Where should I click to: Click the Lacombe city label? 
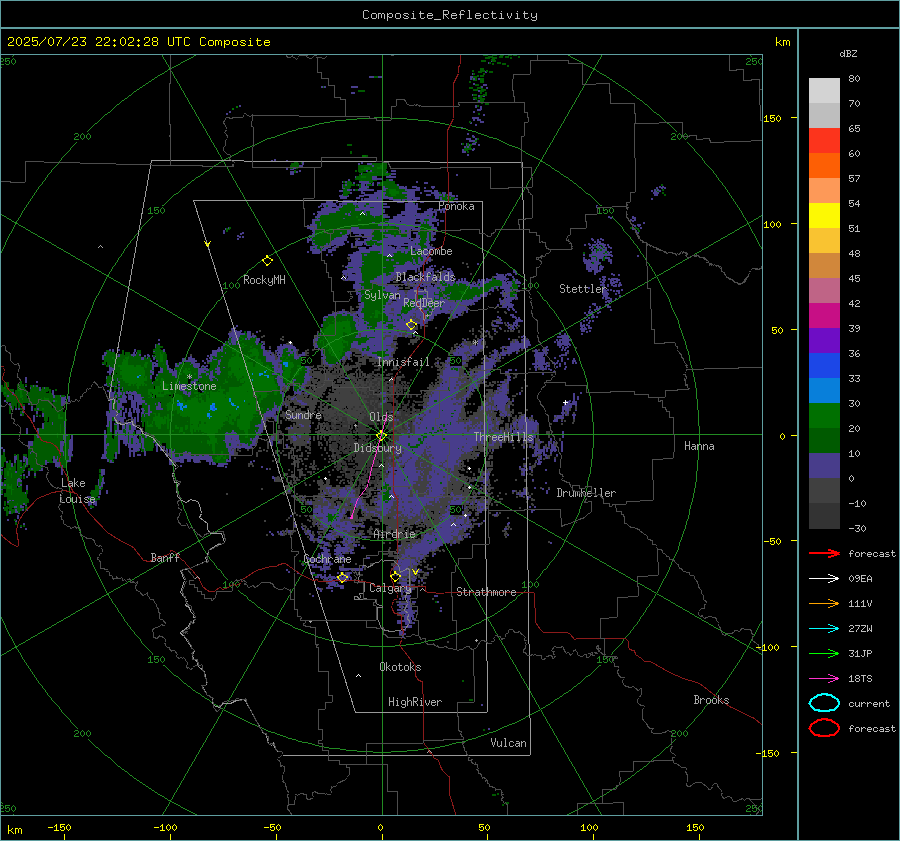(431, 251)
